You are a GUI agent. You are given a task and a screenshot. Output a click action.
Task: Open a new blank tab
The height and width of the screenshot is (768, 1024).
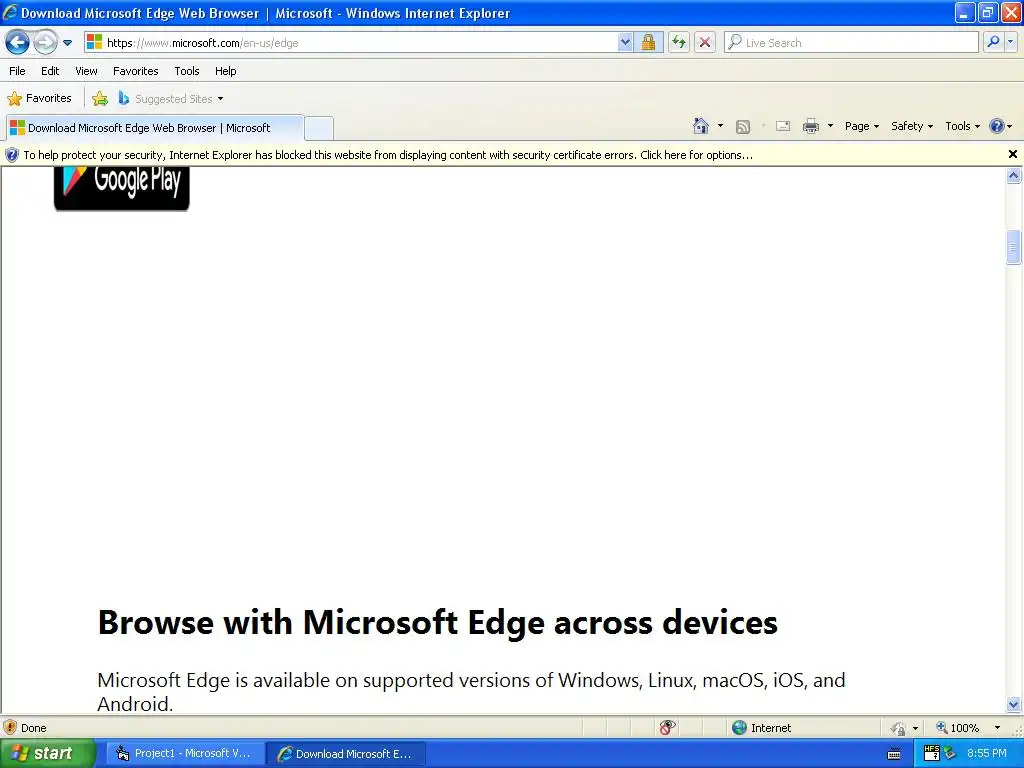click(x=319, y=128)
